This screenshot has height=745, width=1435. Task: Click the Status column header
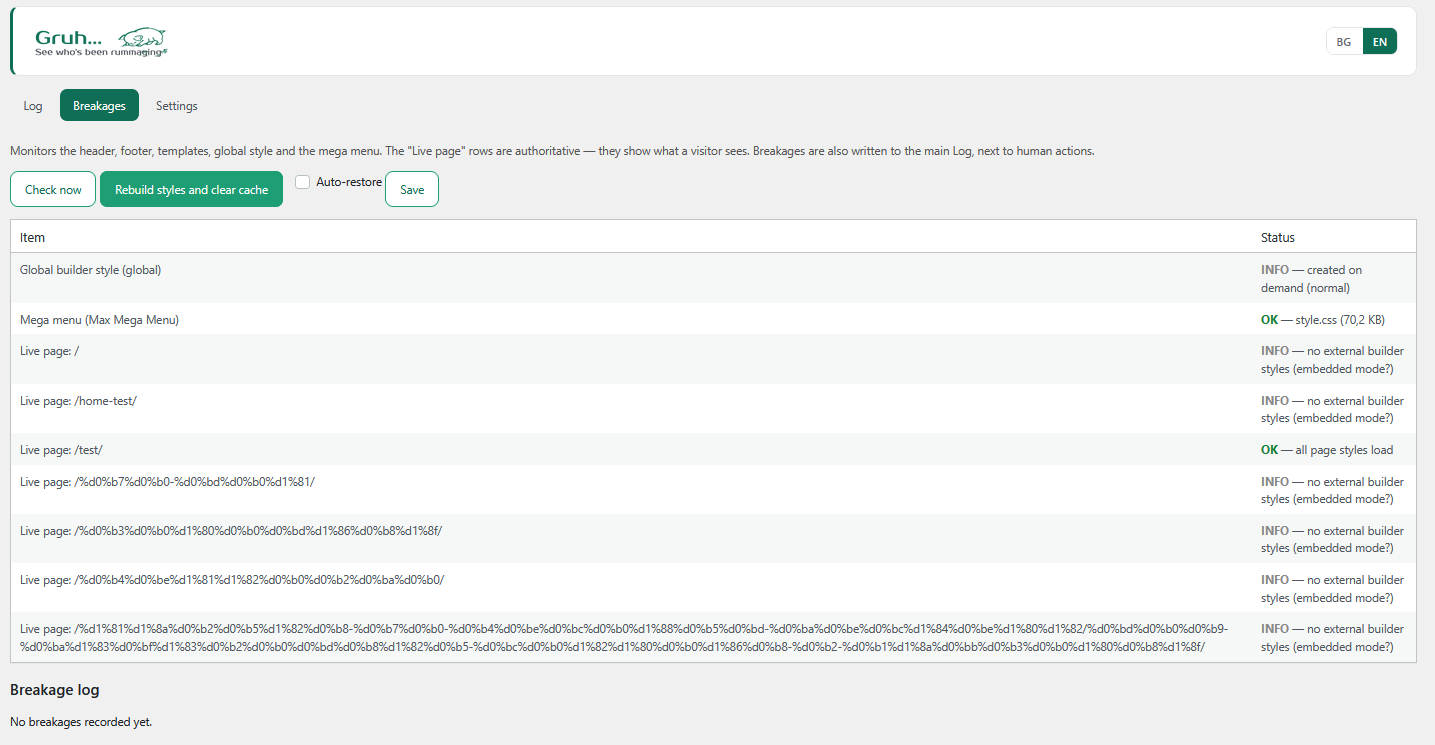[x=1278, y=238]
